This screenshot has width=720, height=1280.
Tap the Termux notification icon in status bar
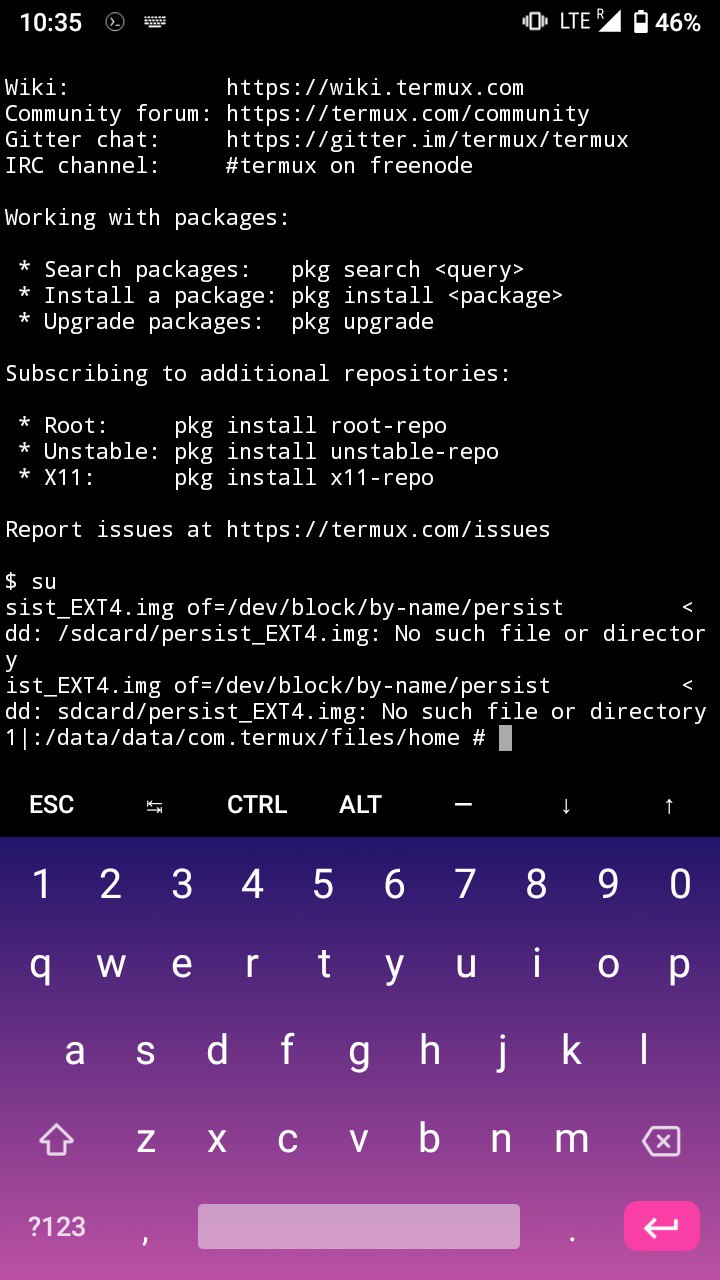[x=115, y=22]
